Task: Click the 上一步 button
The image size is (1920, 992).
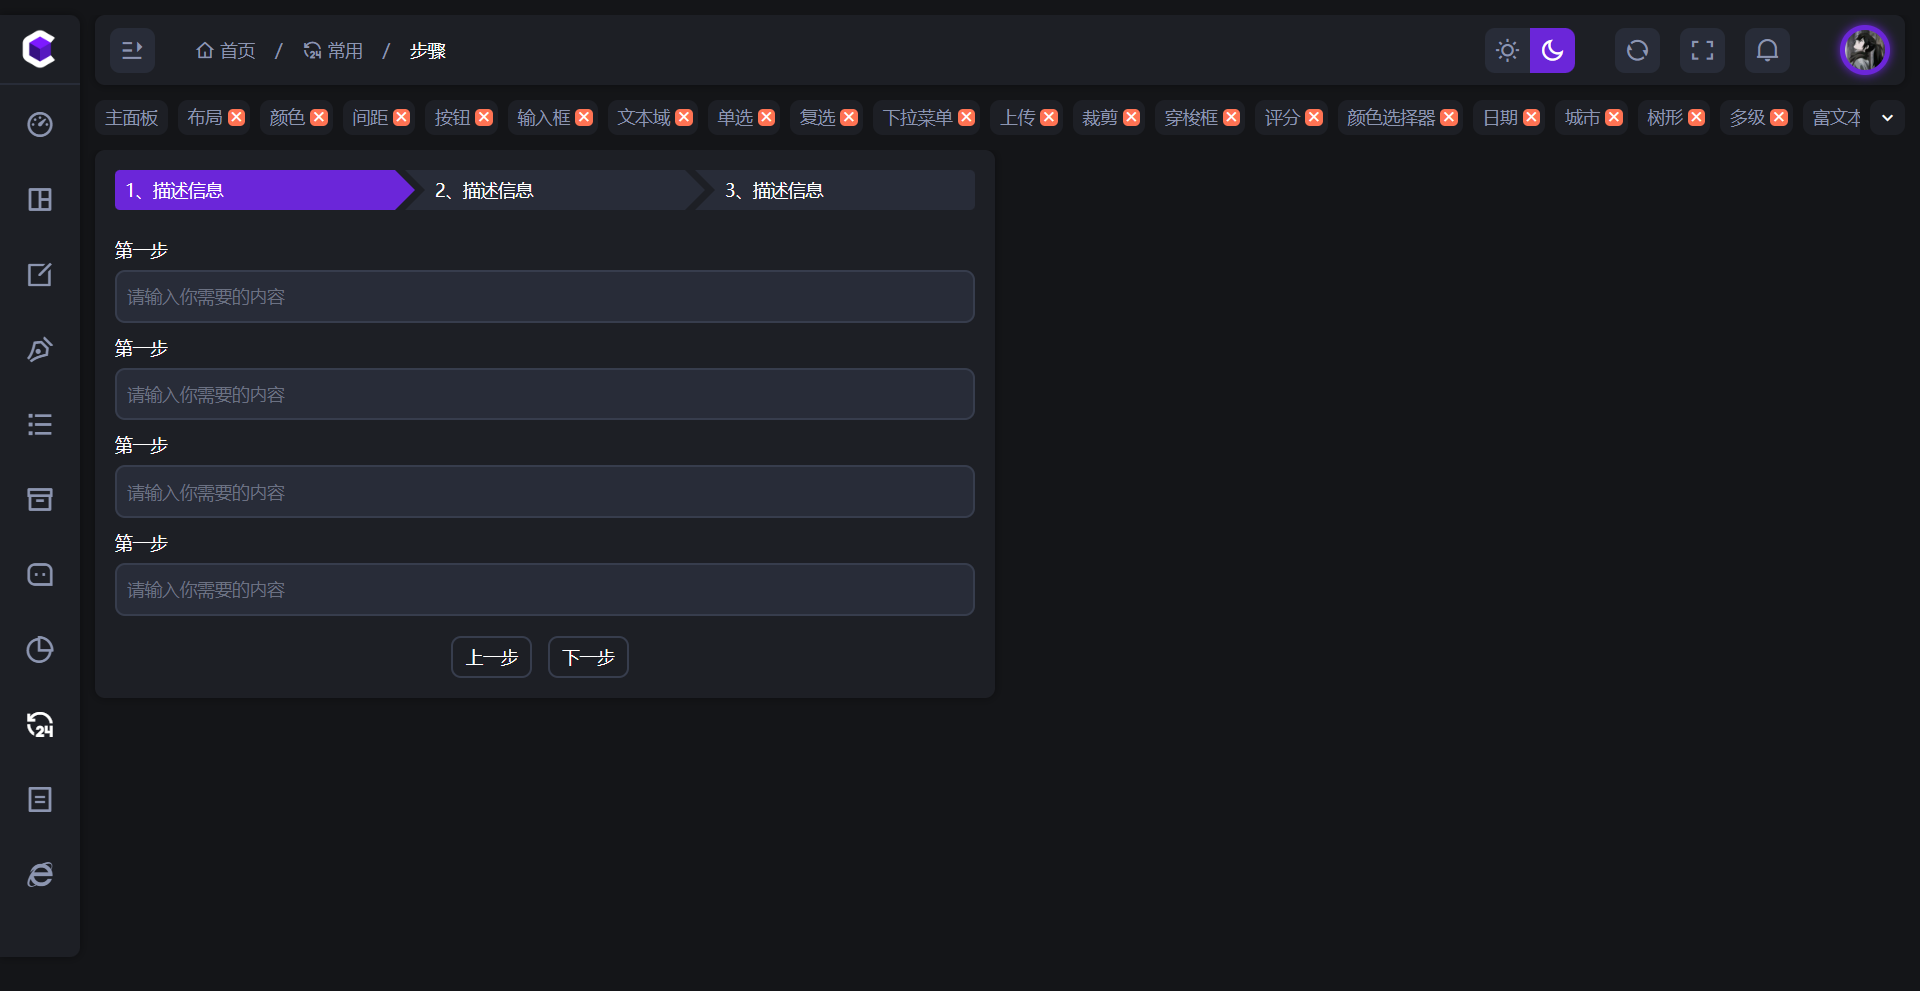Action: [x=491, y=657]
